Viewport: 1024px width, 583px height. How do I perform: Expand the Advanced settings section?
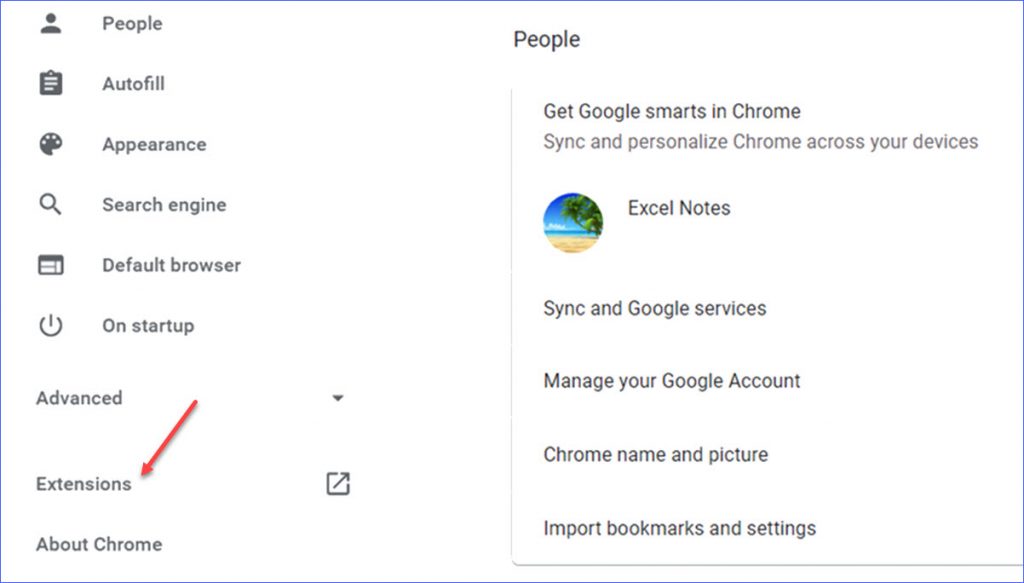point(338,397)
